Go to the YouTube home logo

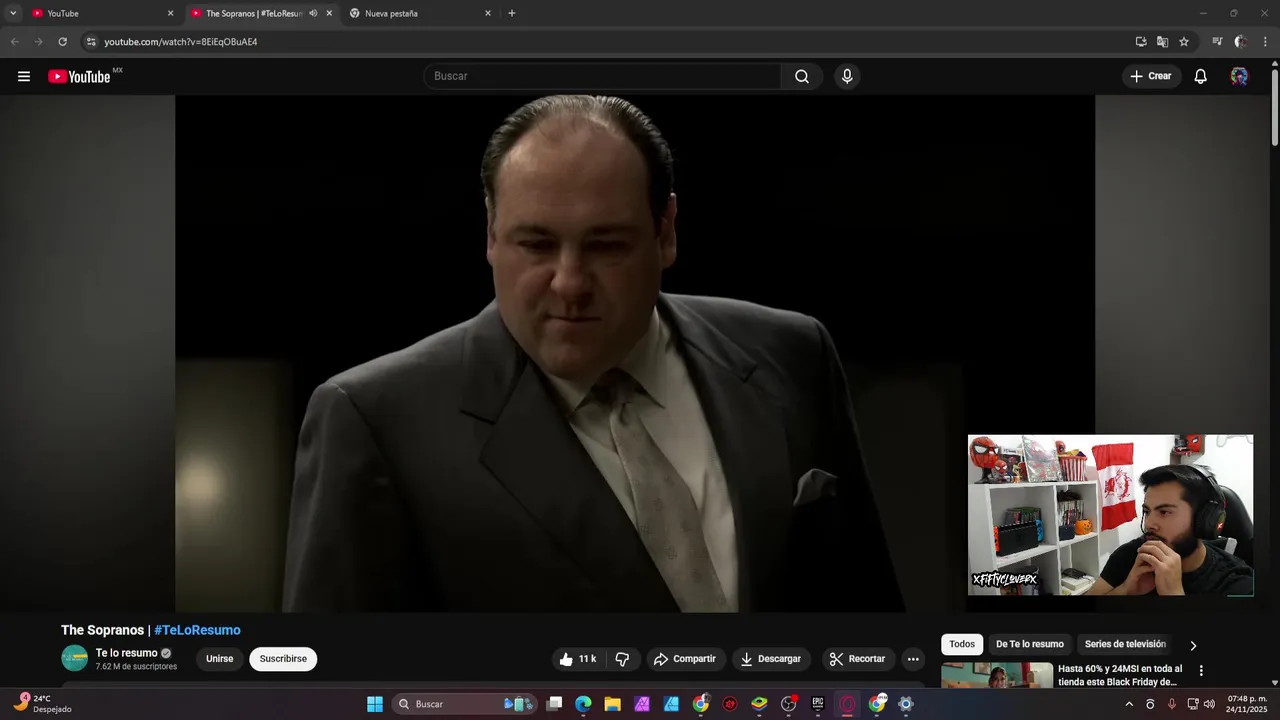click(x=79, y=76)
